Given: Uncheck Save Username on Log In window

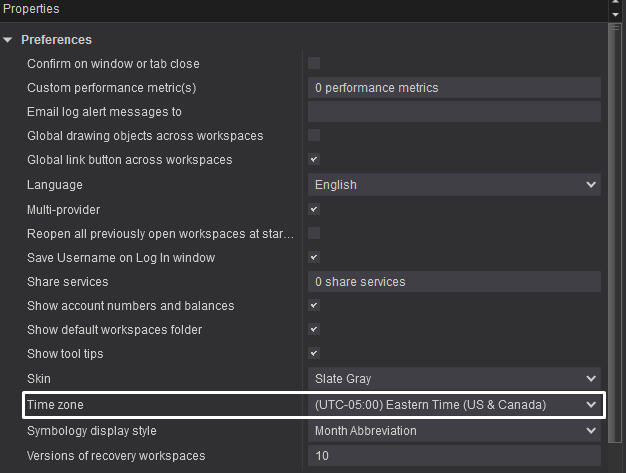Looking at the screenshot, I should pyautogui.click(x=314, y=258).
